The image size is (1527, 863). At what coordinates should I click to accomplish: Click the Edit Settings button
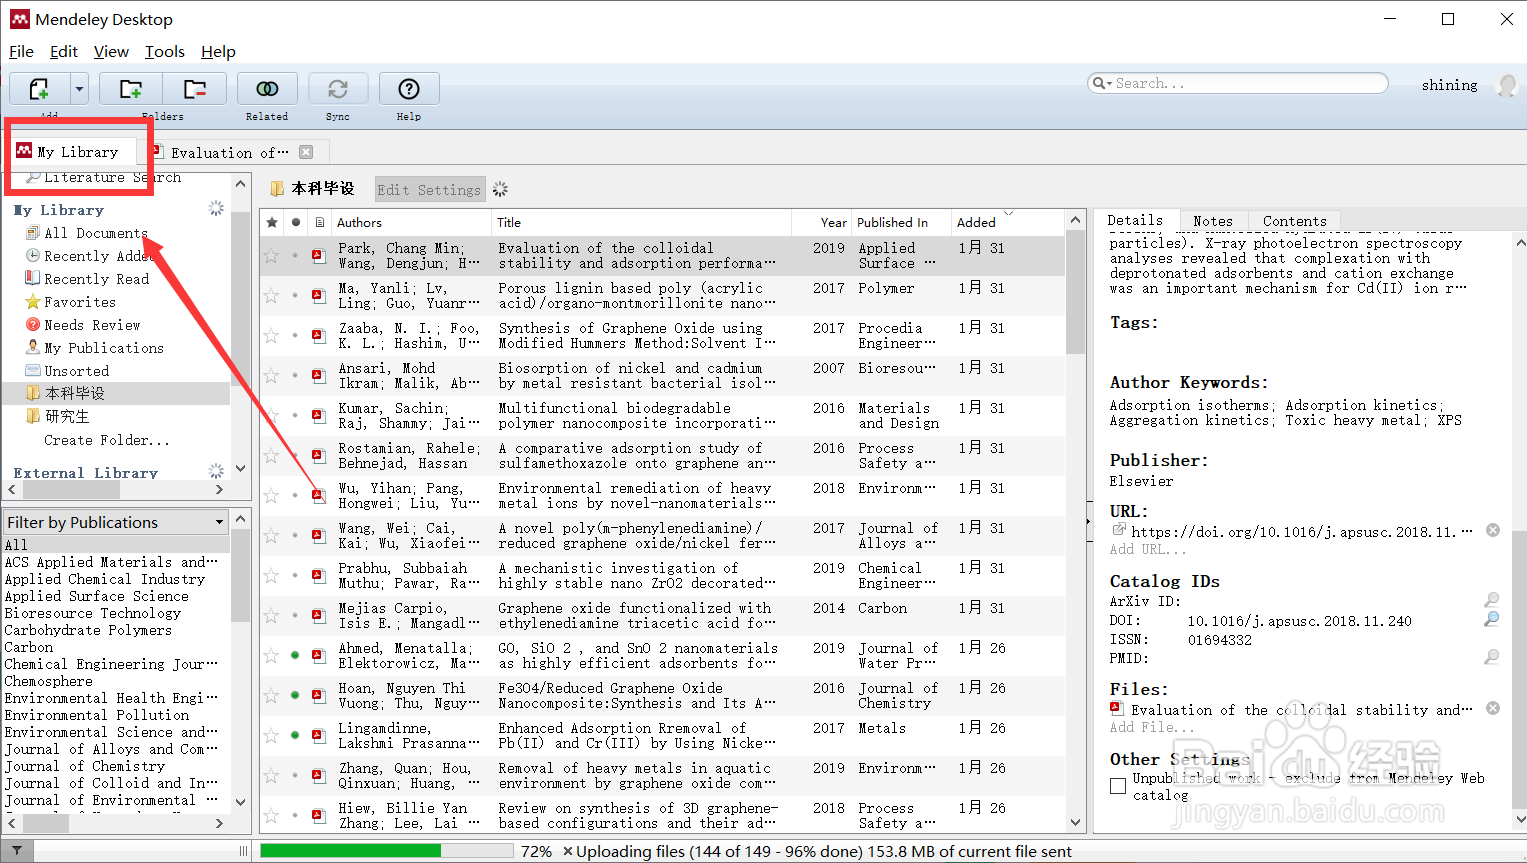pyautogui.click(x=429, y=189)
